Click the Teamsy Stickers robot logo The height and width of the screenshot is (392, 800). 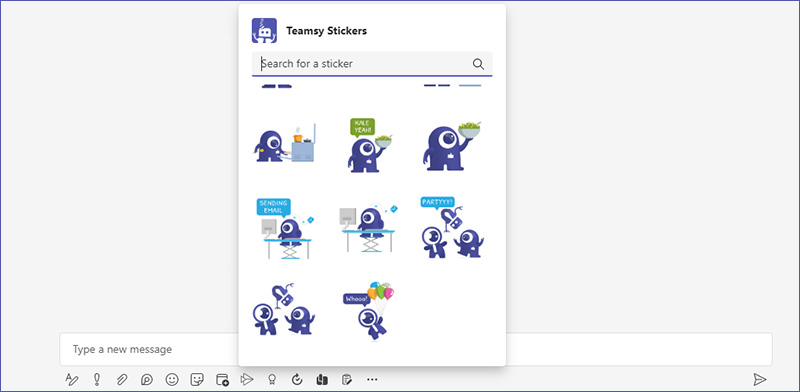[264, 31]
